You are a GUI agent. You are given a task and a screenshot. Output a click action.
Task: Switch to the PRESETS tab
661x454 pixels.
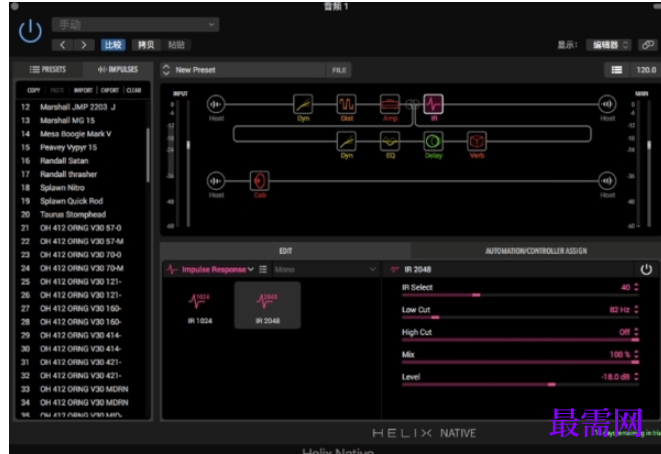(48, 70)
